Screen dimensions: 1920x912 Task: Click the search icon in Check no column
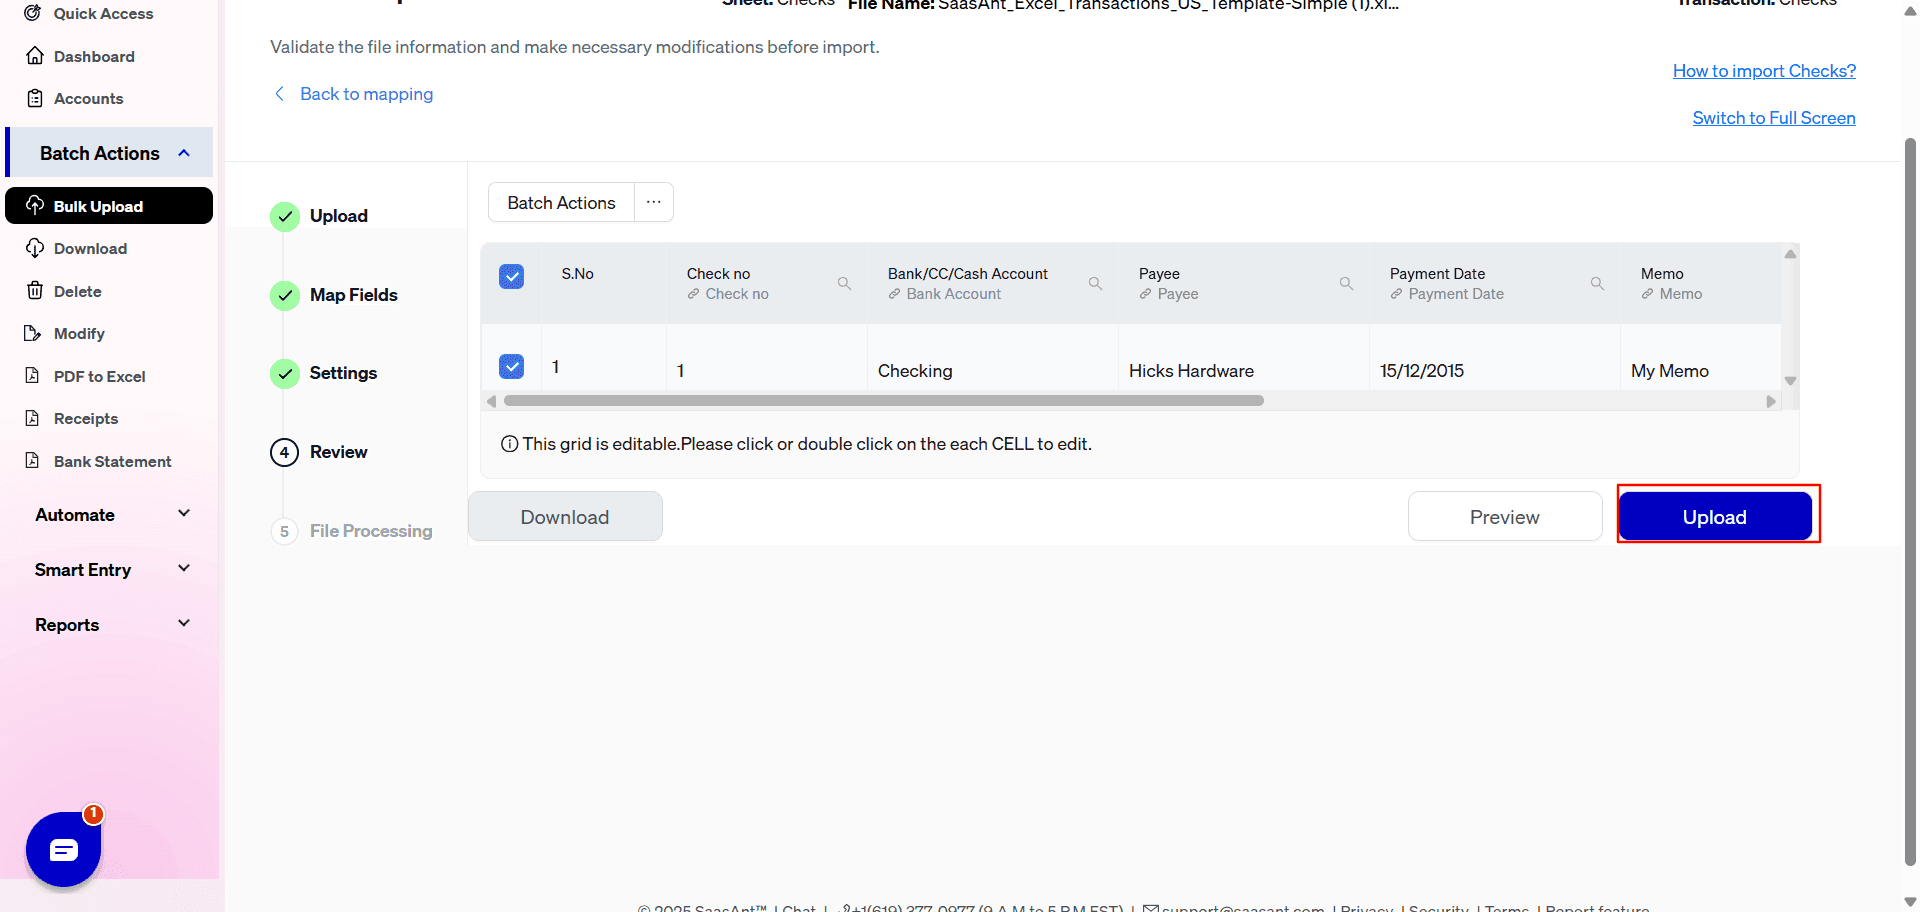pos(845,284)
